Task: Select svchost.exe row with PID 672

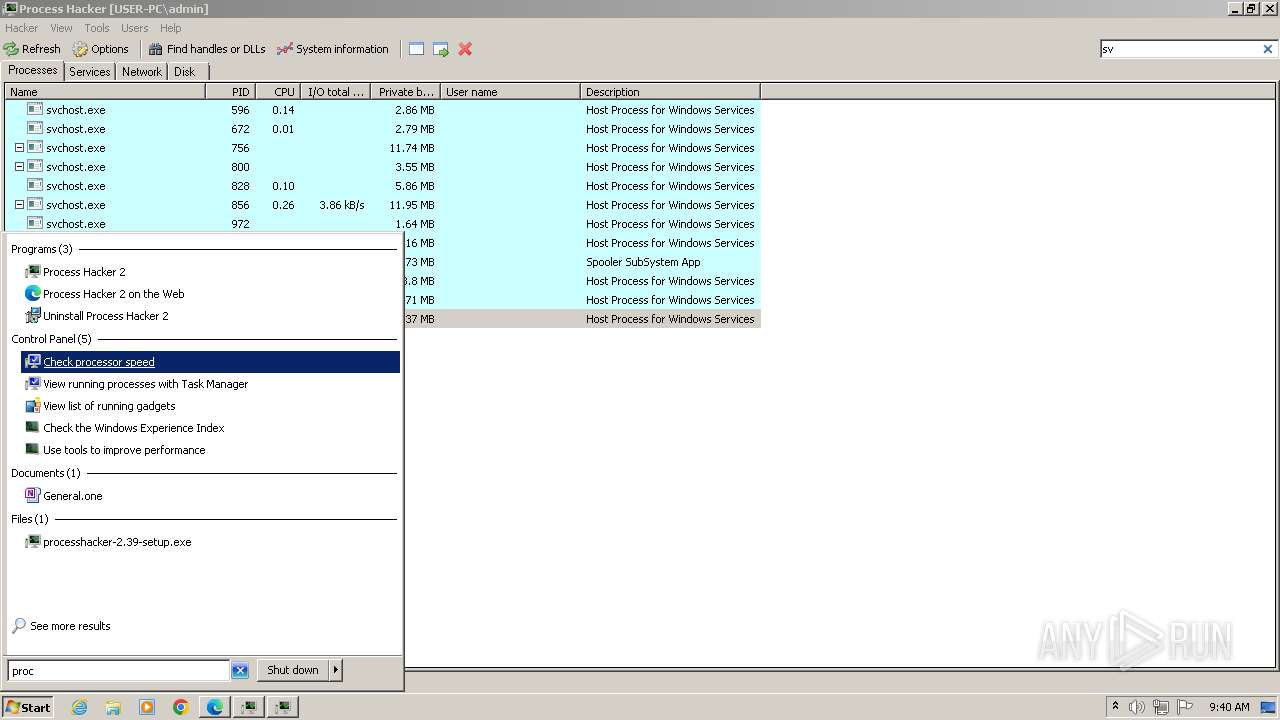Action: [x=383, y=129]
